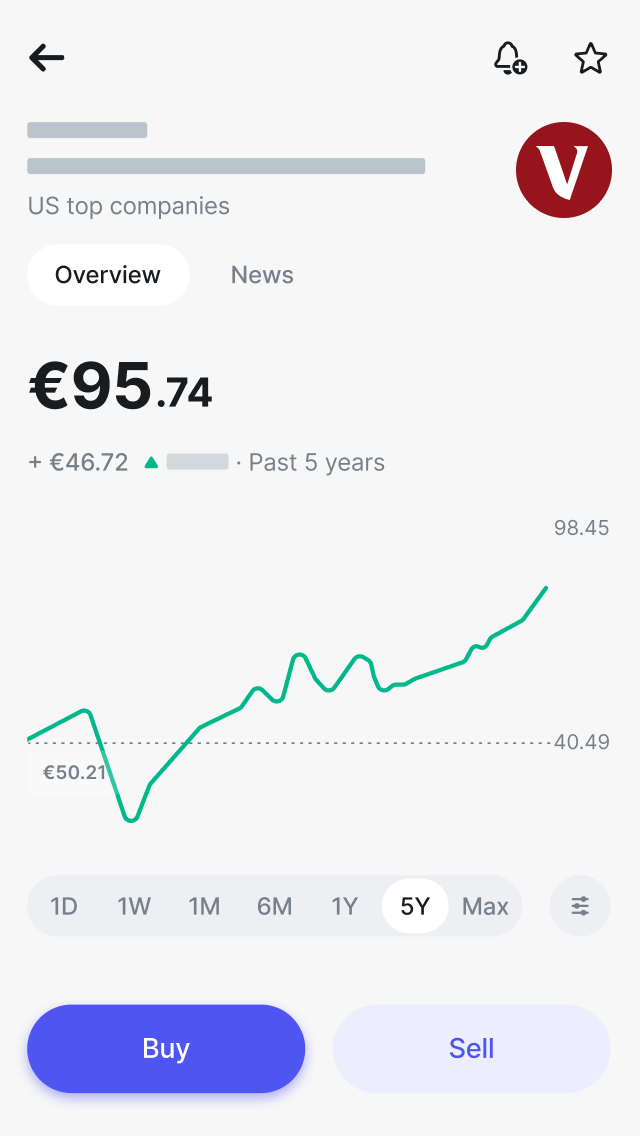Select the 1D chart range
640x1136 pixels.
(64, 906)
